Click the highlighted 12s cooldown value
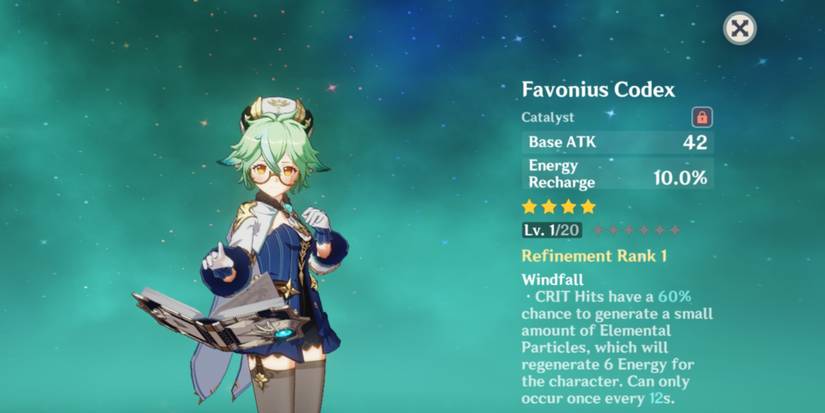The height and width of the screenshot is (413, 825). pos(659,399)
